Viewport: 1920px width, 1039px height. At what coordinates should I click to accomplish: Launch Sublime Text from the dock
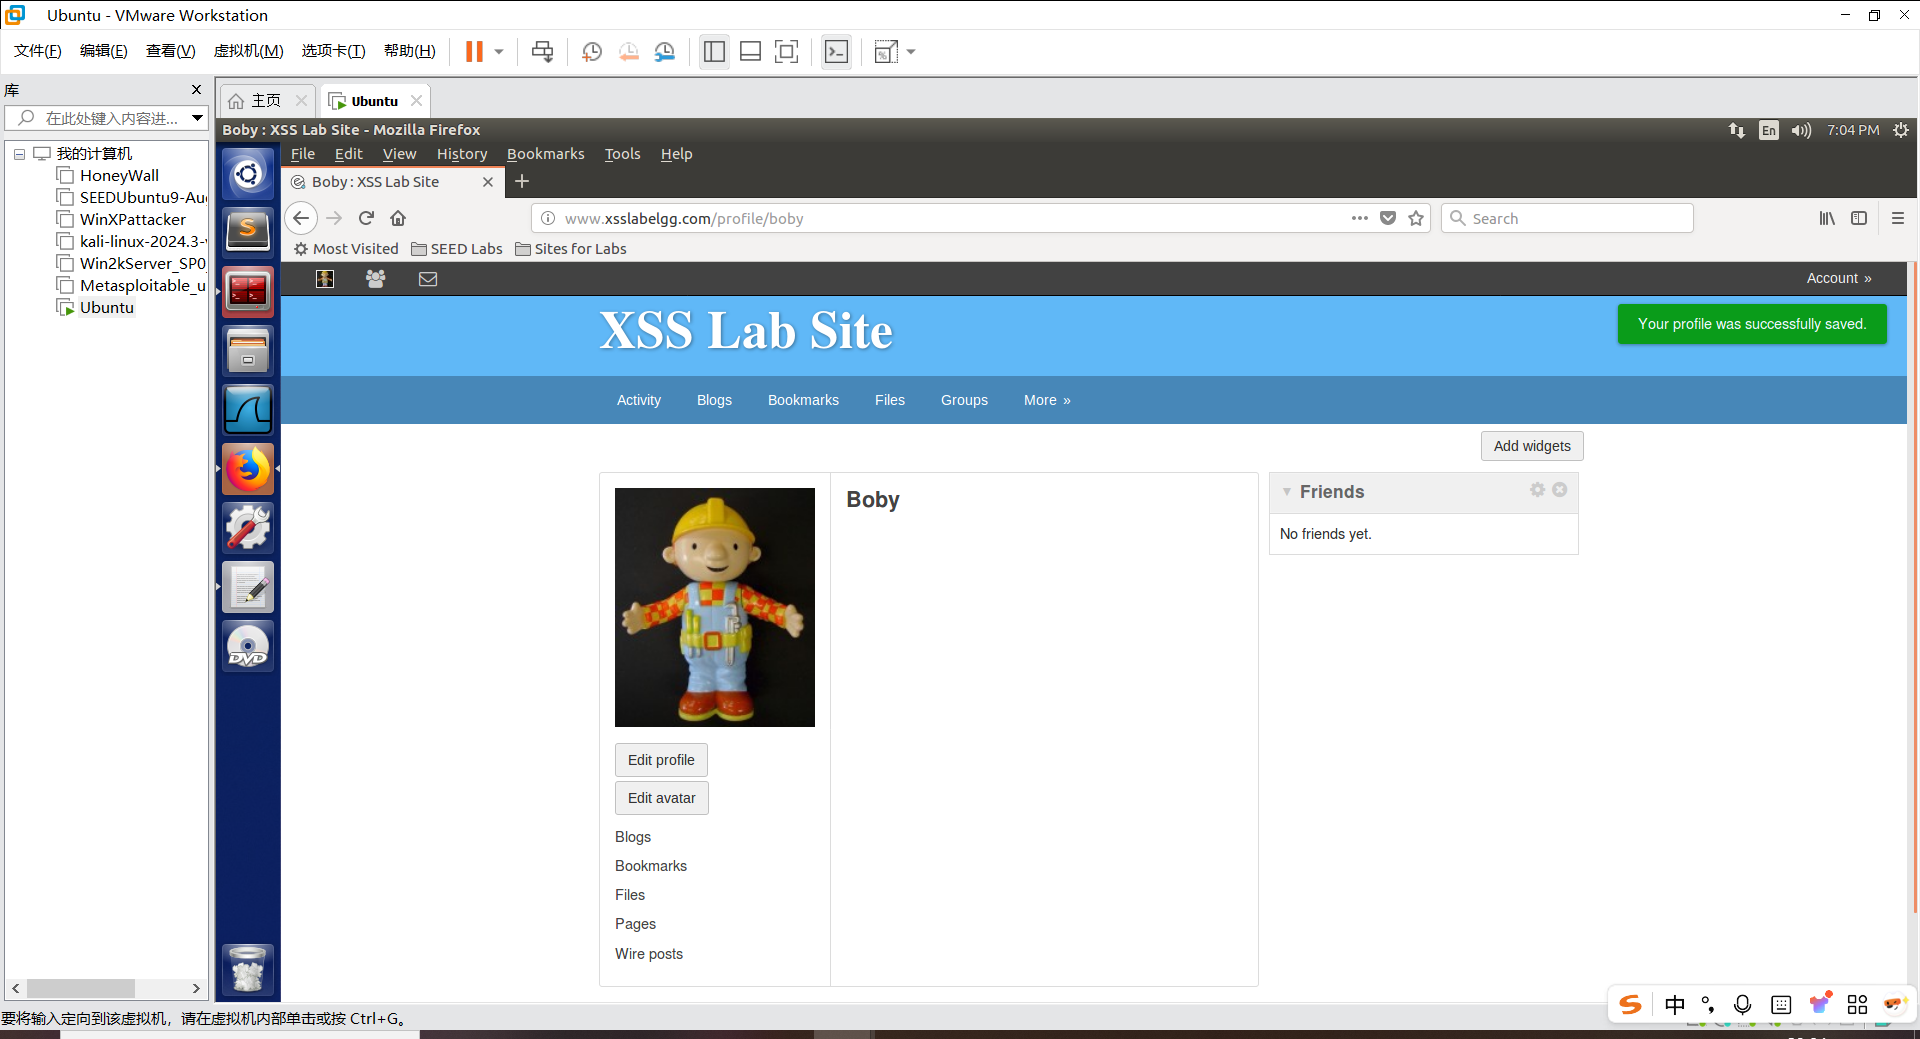[x=248, y=232]
